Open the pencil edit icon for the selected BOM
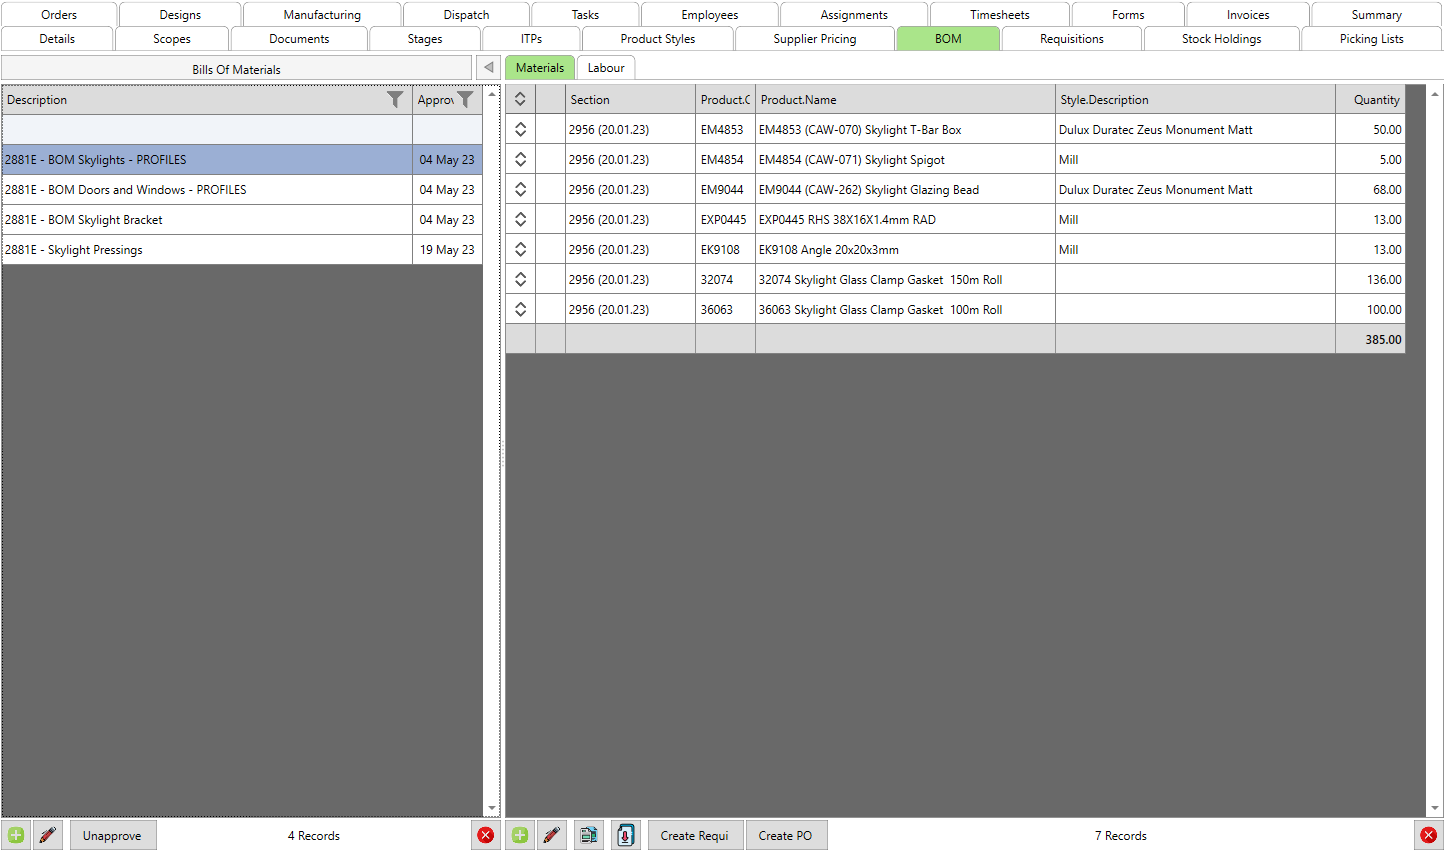This screenshot has width=1445, height=854. [47, 835]
